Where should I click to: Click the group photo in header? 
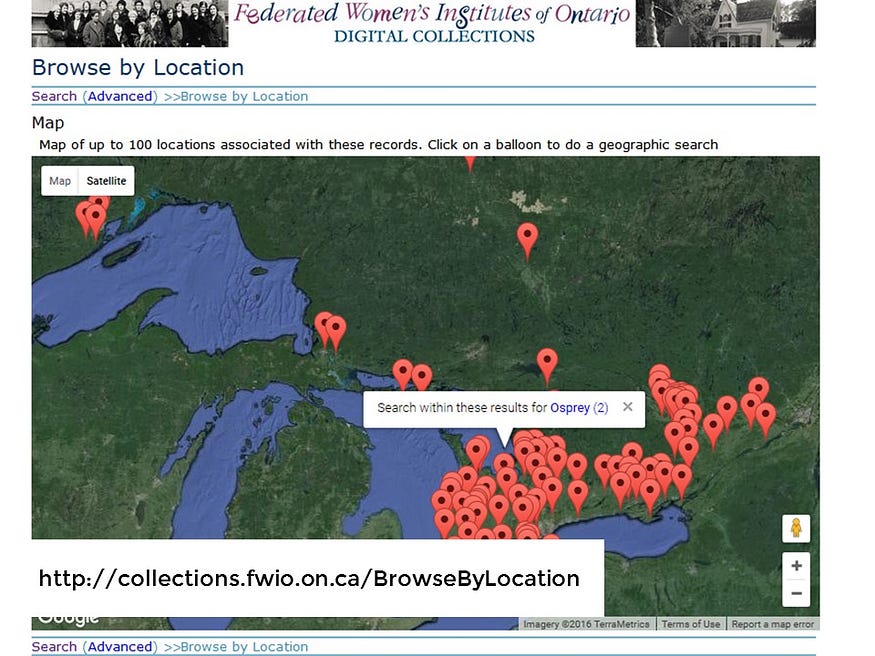(x=130, y=23)
